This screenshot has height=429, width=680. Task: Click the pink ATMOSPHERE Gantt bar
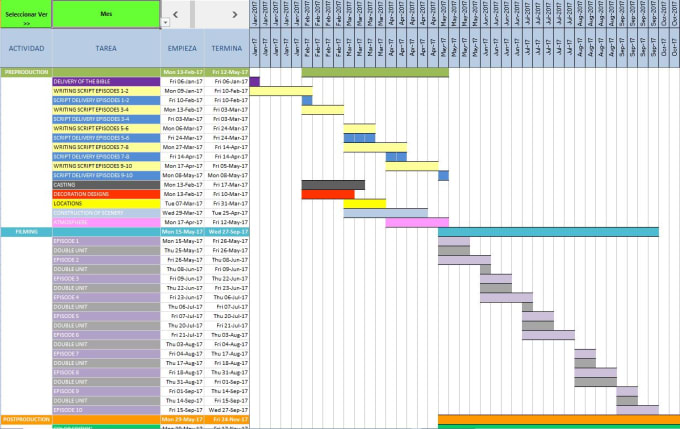417,223
